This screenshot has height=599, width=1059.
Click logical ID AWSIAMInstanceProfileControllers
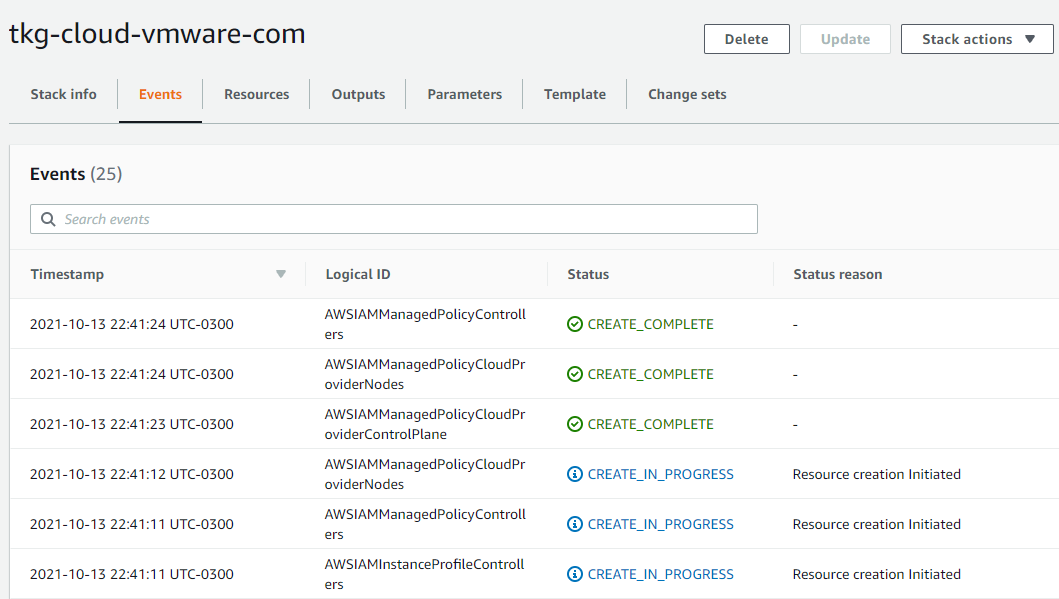tap(424, 574)
